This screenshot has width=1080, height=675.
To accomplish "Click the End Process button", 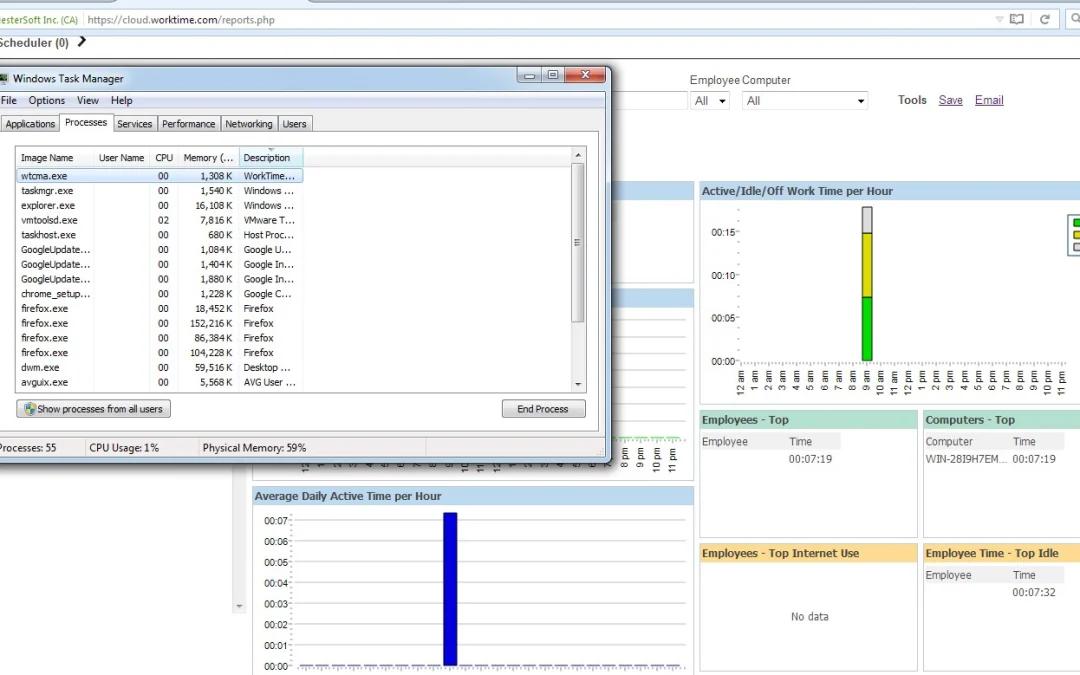I will tap(543, 408).
